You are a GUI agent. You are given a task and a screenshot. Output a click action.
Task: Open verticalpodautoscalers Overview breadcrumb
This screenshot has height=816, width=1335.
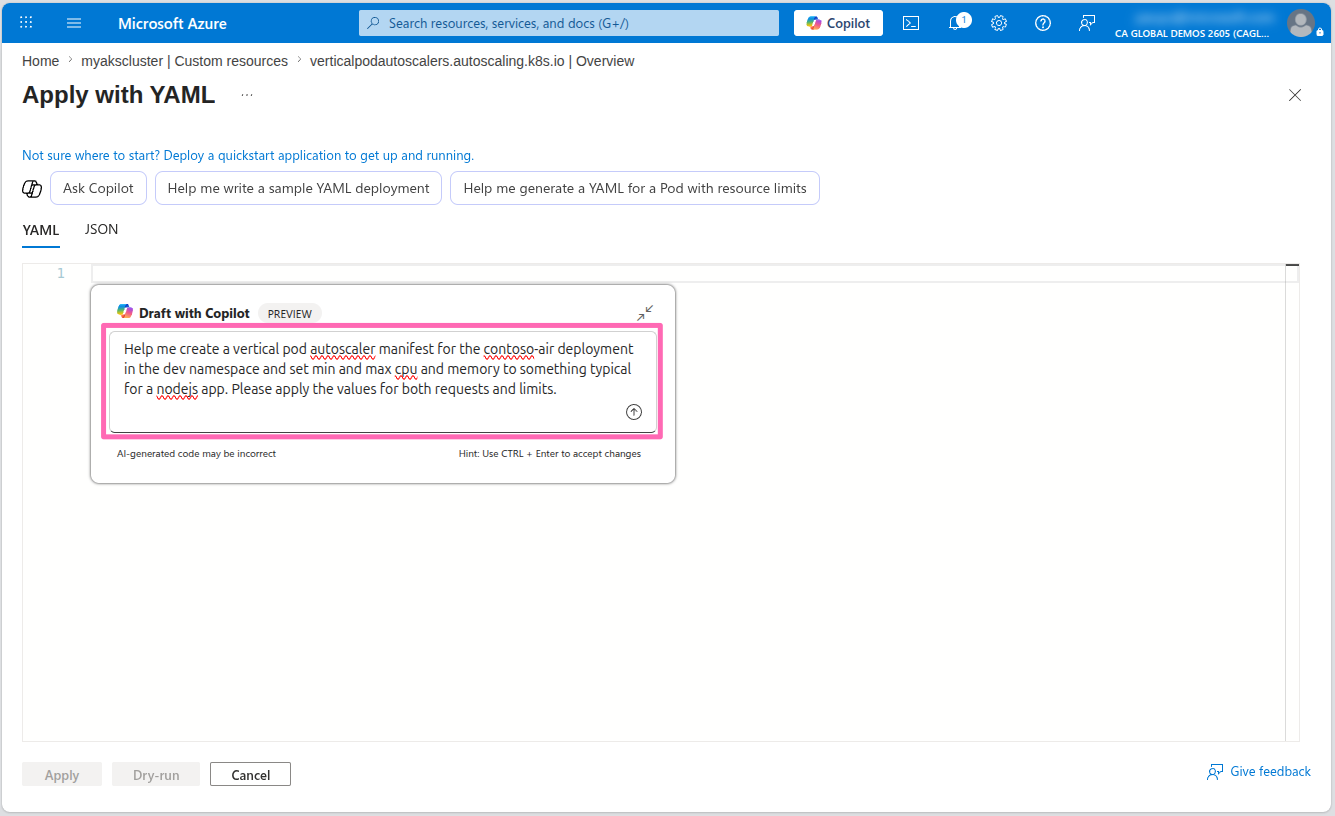(x=472, y=61)
